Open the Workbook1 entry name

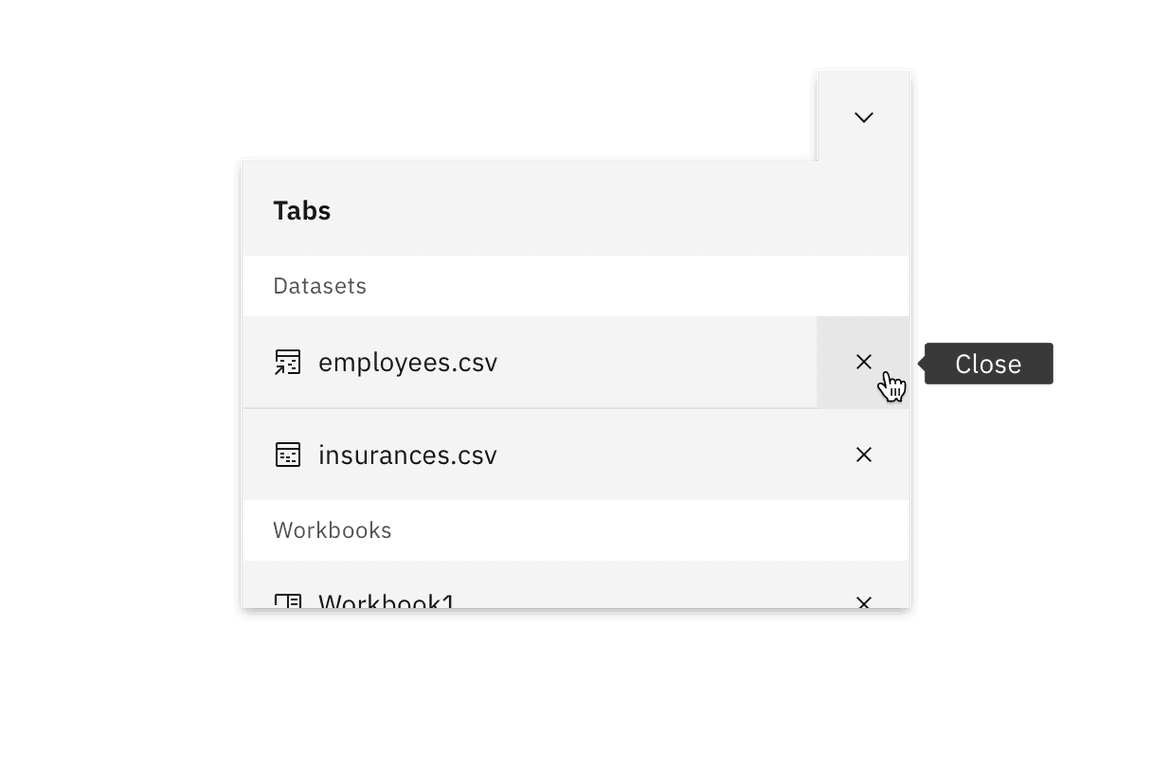click(386, 601)
